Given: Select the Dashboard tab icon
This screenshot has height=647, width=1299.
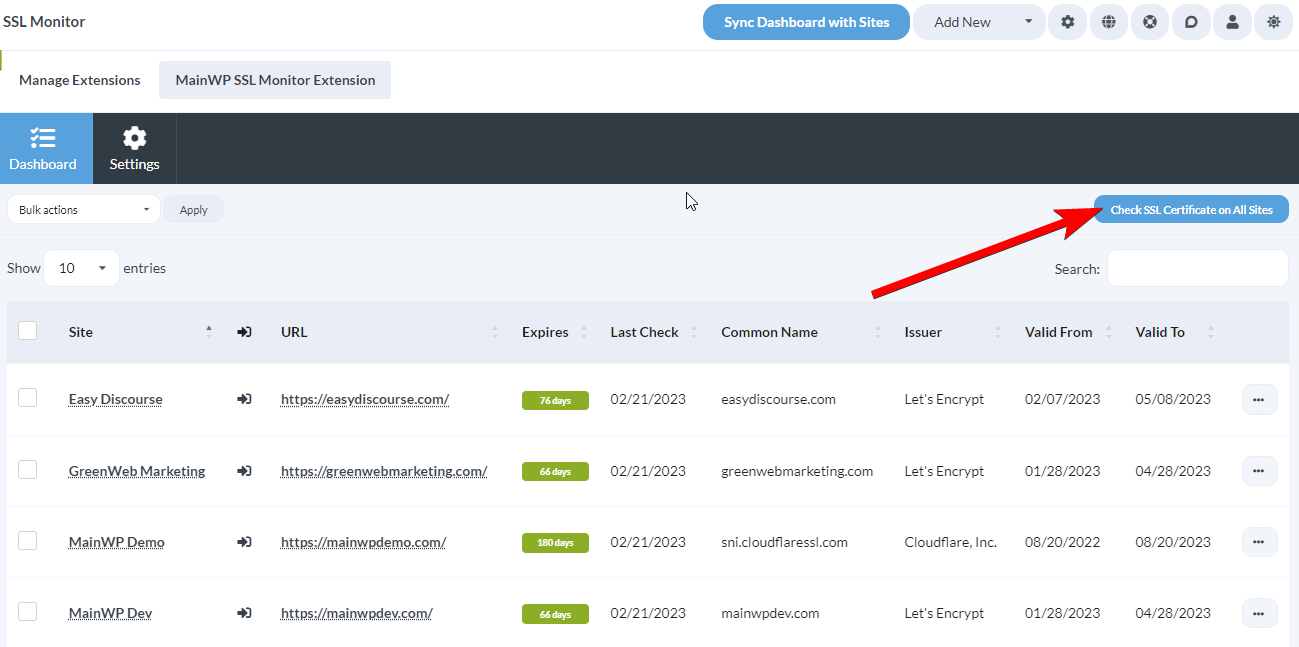Looking at the screenshot, I should point(43,141).
